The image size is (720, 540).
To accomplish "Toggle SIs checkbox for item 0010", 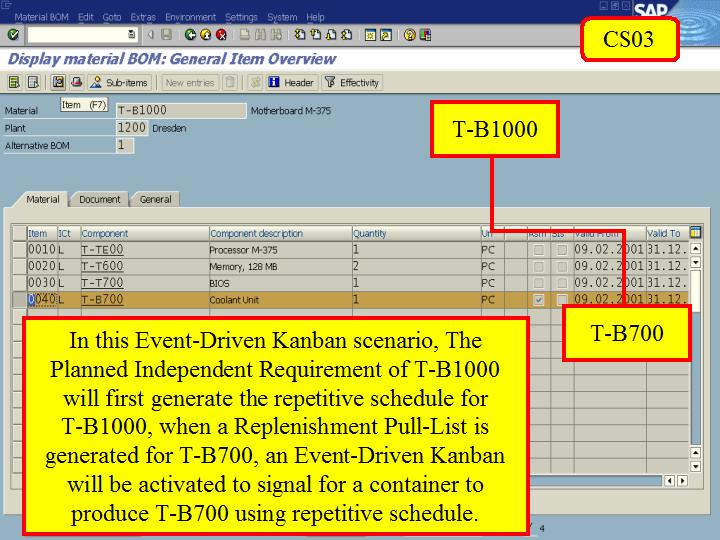I will tap(562, 250).
